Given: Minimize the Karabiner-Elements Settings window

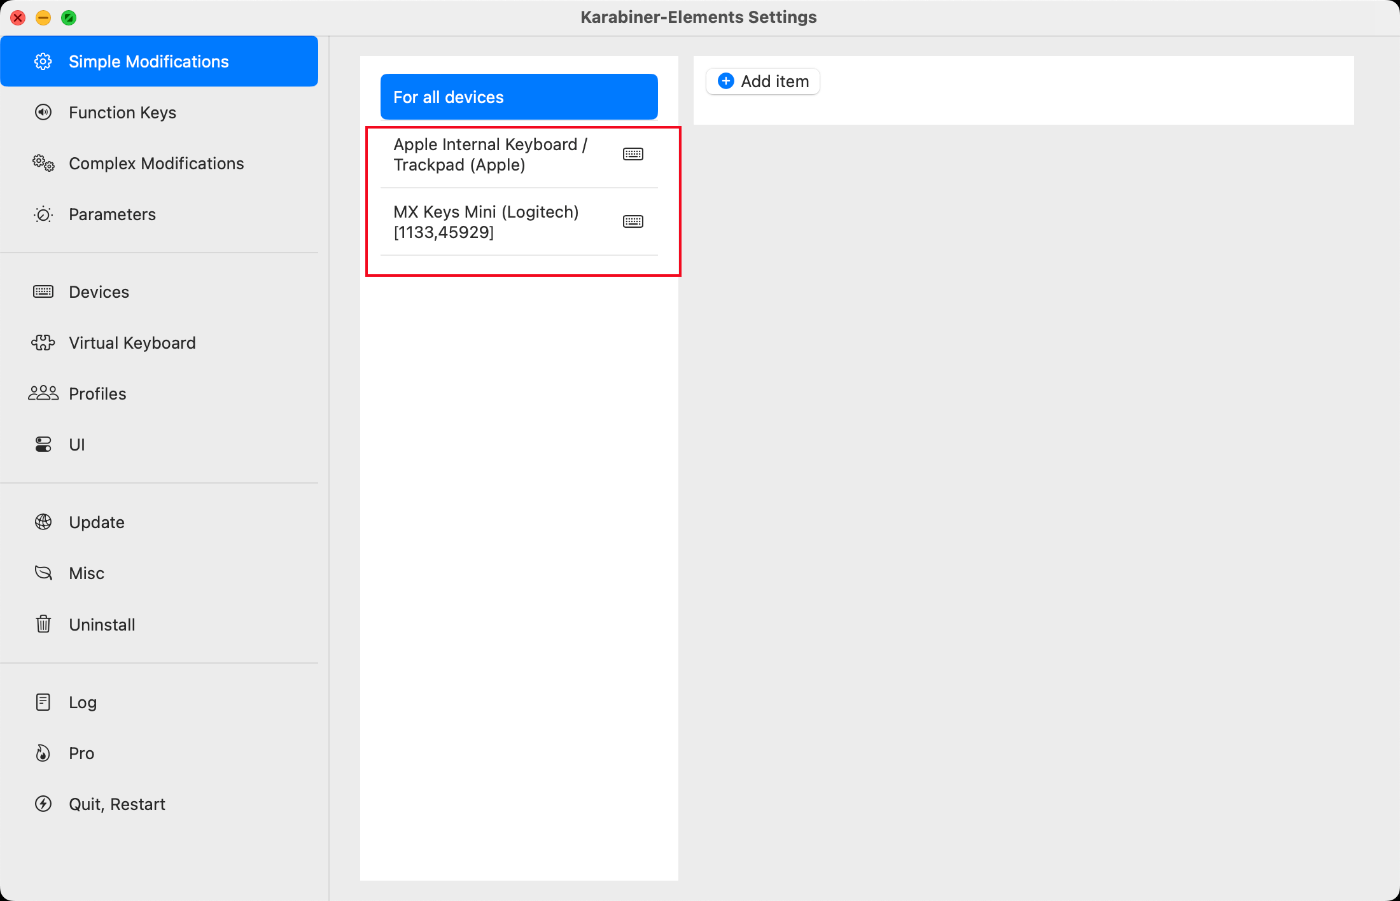Looking at the screenshot, I should pos(43,17).
